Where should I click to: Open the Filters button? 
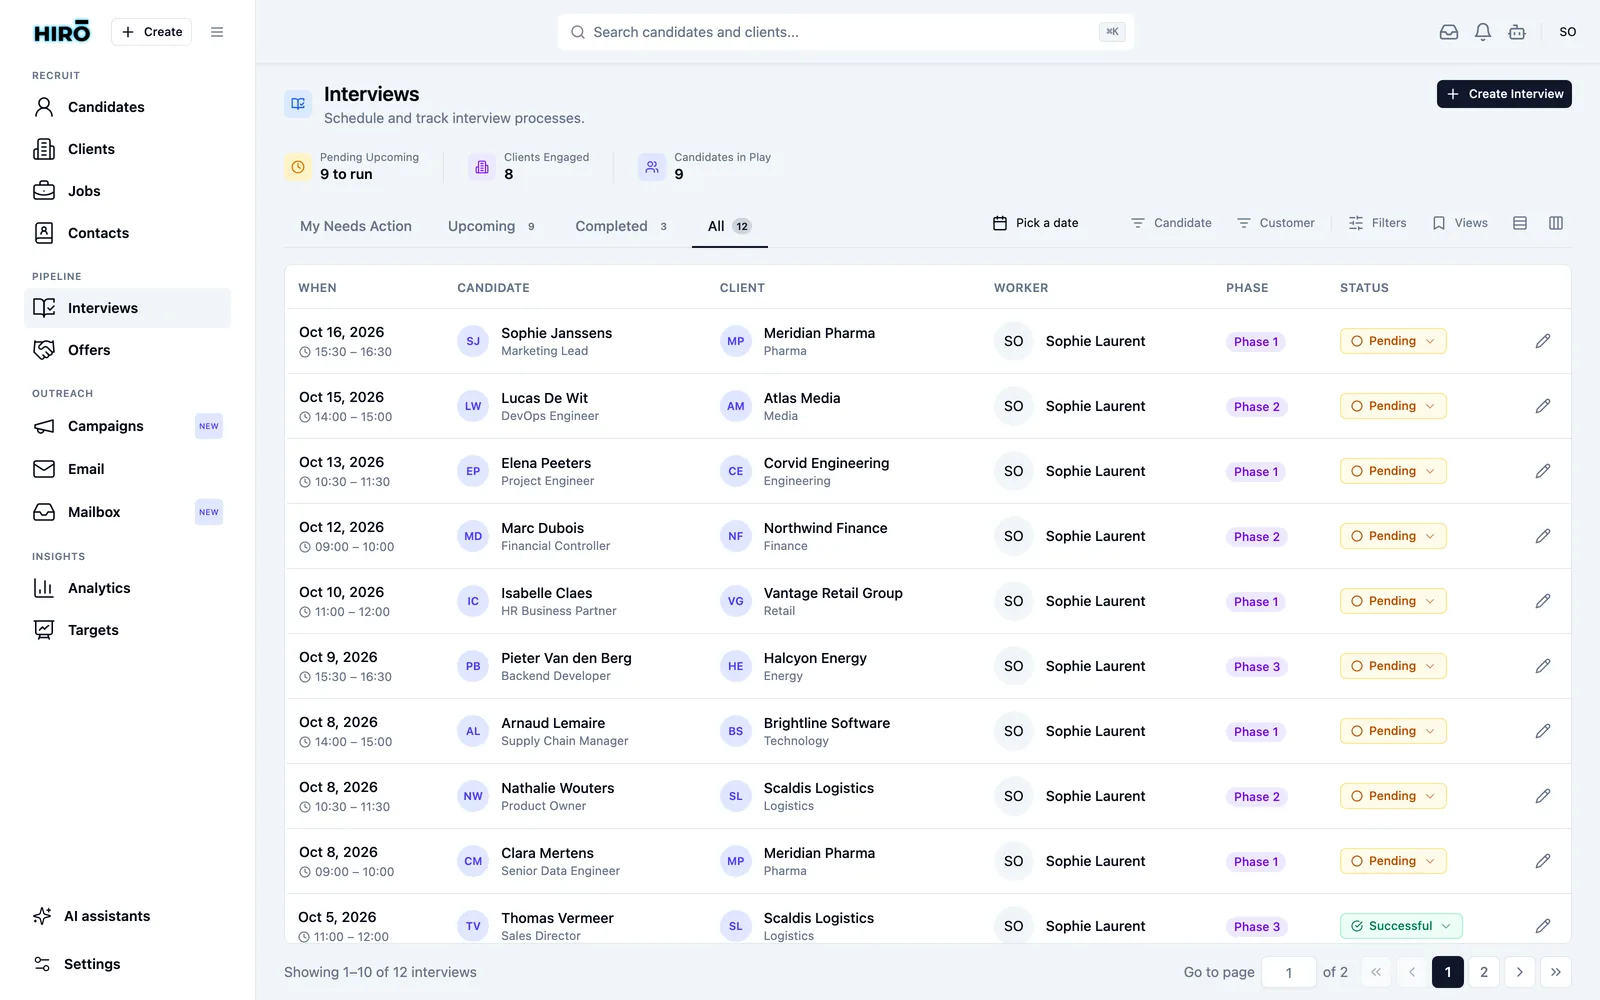[1377, 223]
